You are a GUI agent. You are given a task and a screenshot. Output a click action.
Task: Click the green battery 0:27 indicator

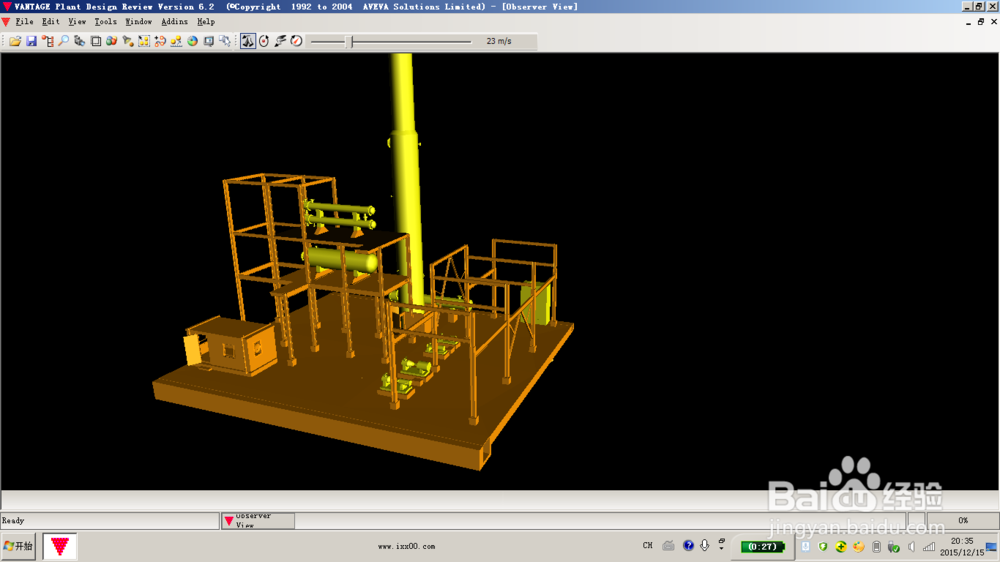click(762, 546)
